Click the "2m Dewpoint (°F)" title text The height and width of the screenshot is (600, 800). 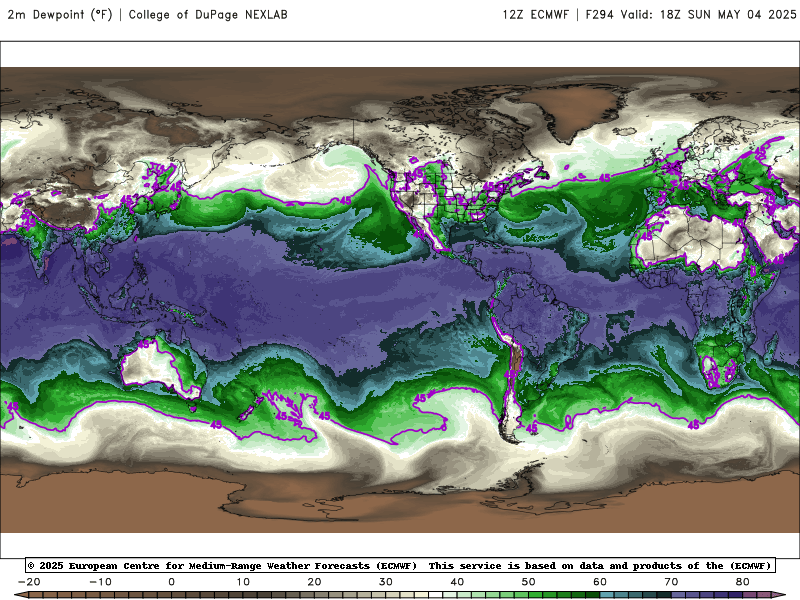60,15
